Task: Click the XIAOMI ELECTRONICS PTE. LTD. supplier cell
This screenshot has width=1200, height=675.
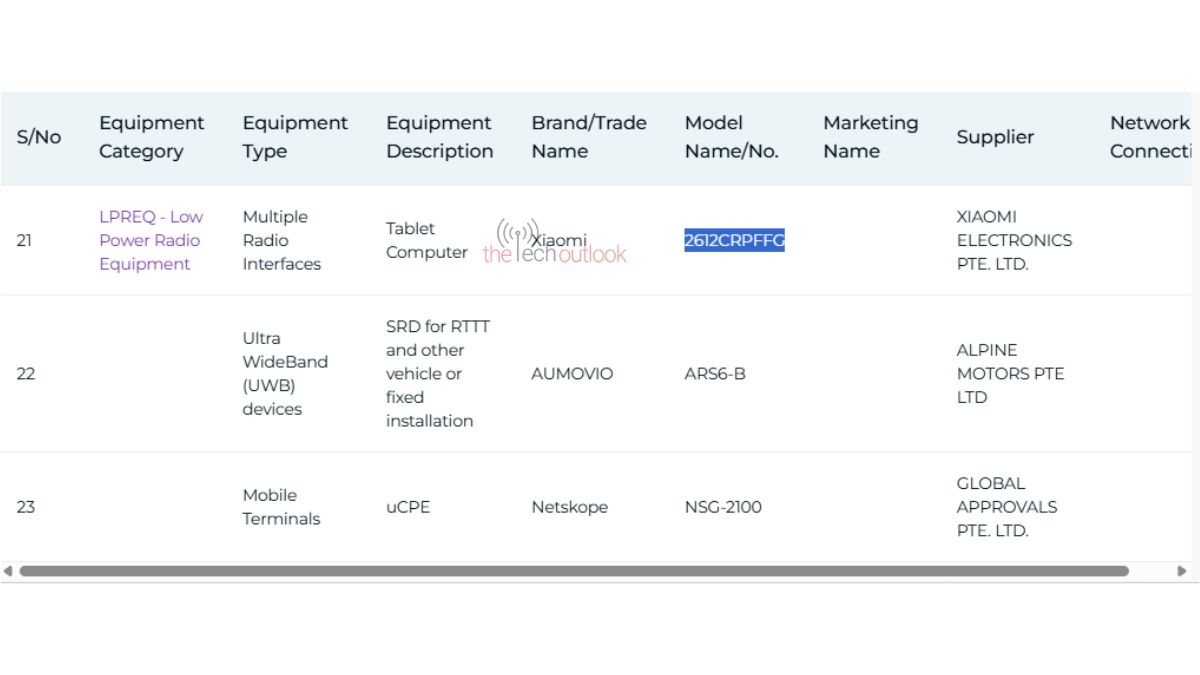Action: 1014,240
